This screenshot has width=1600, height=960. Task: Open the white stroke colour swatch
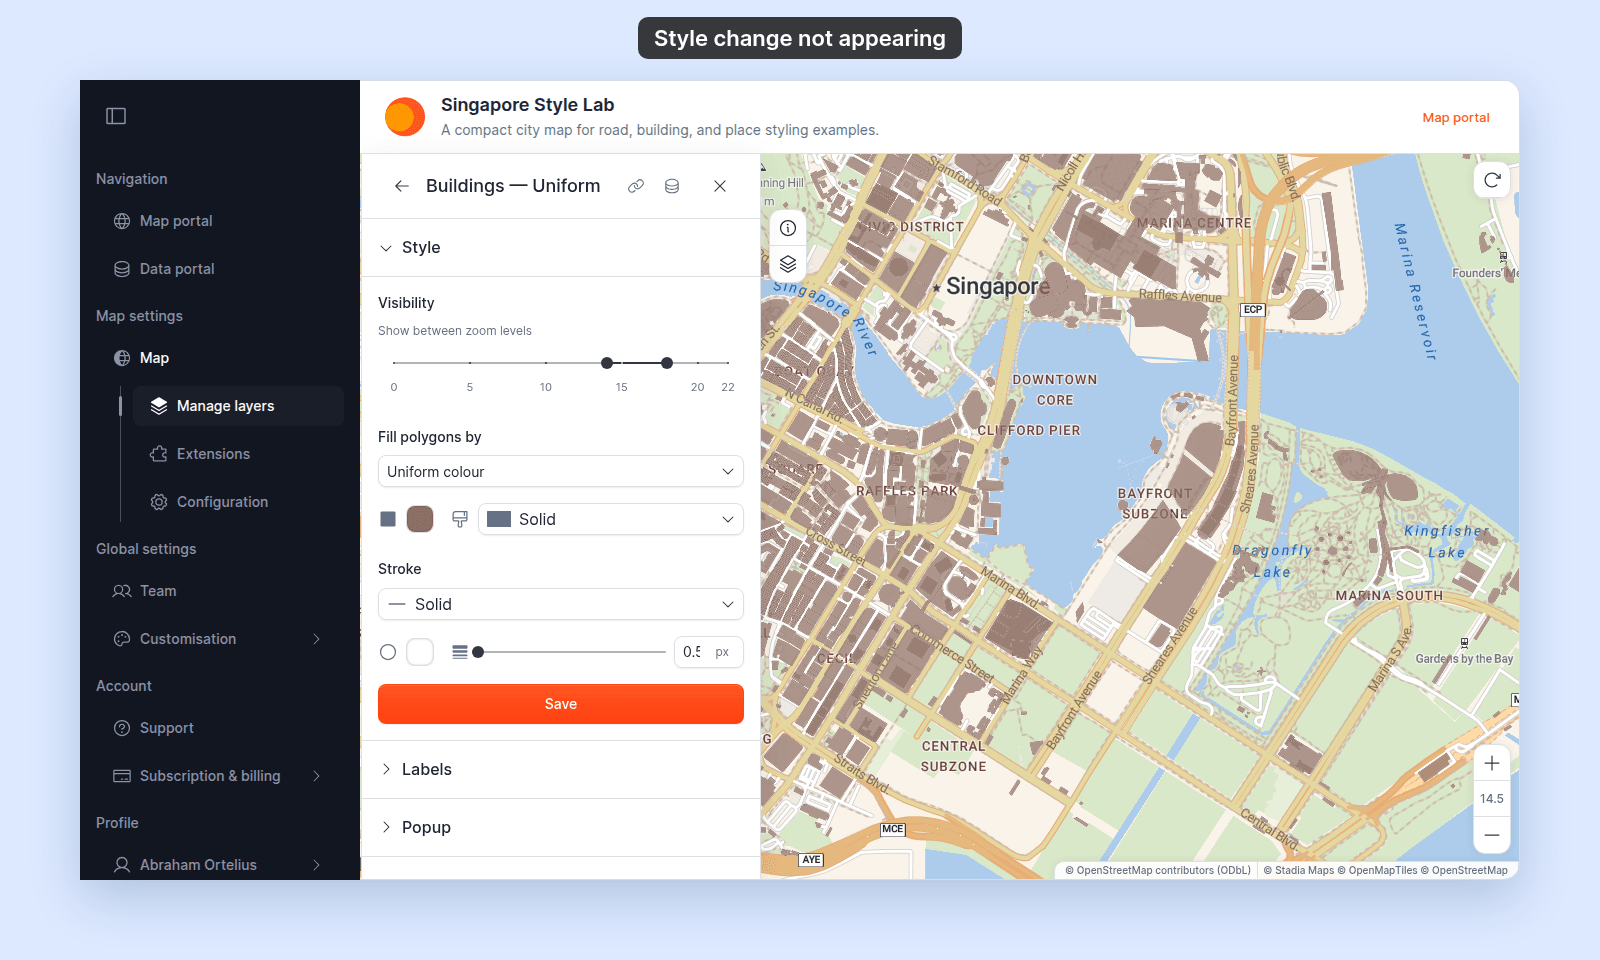coord(420,652)
